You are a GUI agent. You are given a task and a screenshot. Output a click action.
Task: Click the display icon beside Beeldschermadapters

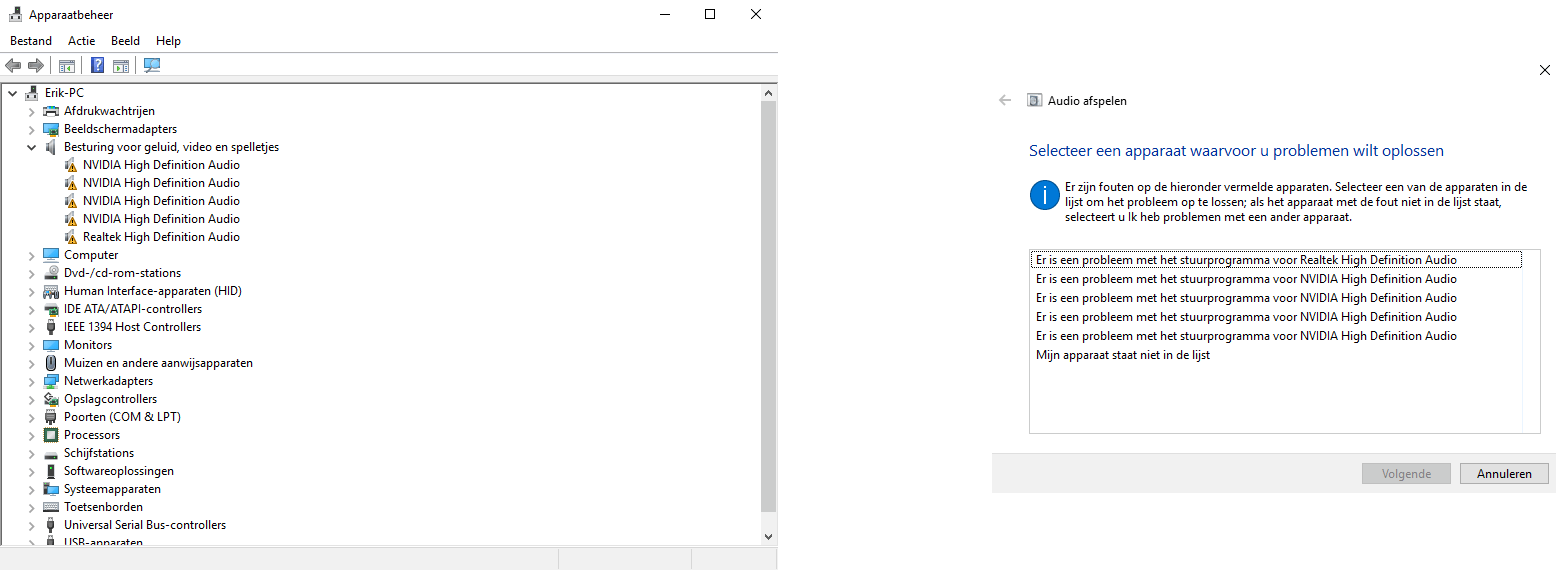pos(51,129)
